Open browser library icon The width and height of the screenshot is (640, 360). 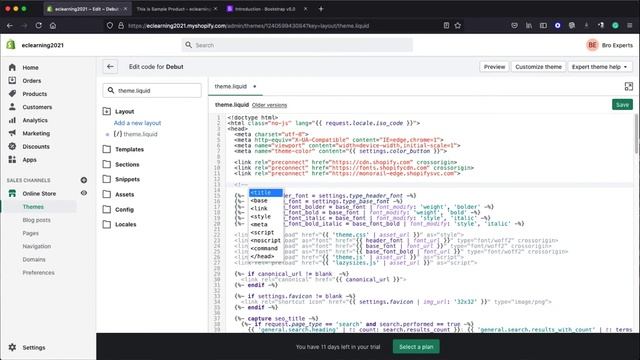pyautogui.click(x=529, y=25)
